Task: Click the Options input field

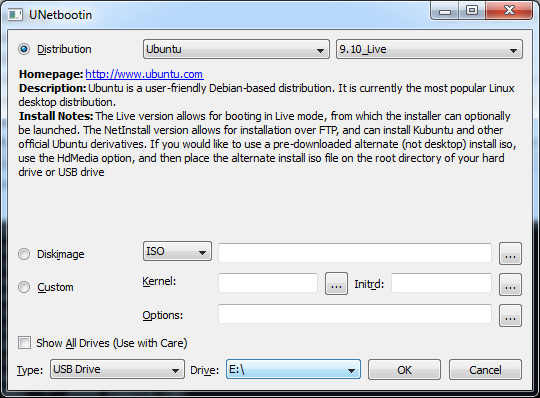Action: pyautogui.click(x=355, y=314)
